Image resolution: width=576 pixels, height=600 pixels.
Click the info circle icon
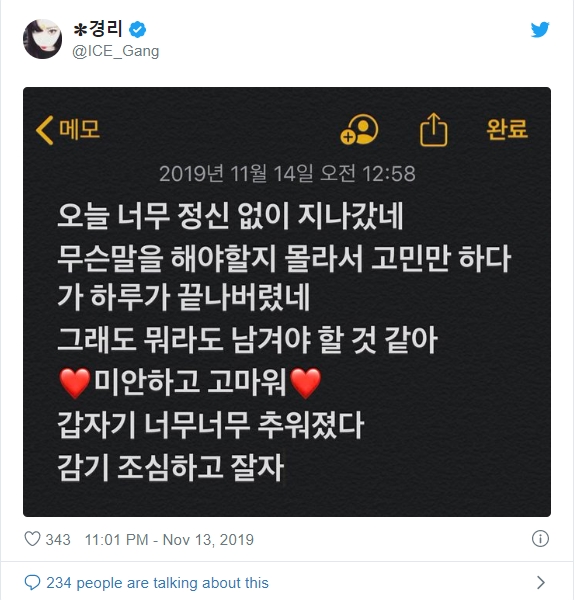pos(540,539)
